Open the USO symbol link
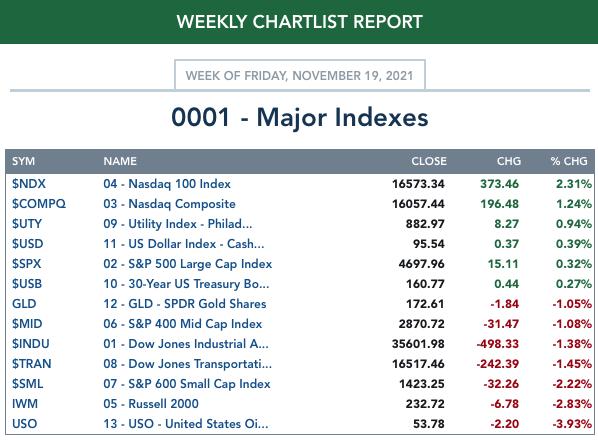 [x=24, y=424]
